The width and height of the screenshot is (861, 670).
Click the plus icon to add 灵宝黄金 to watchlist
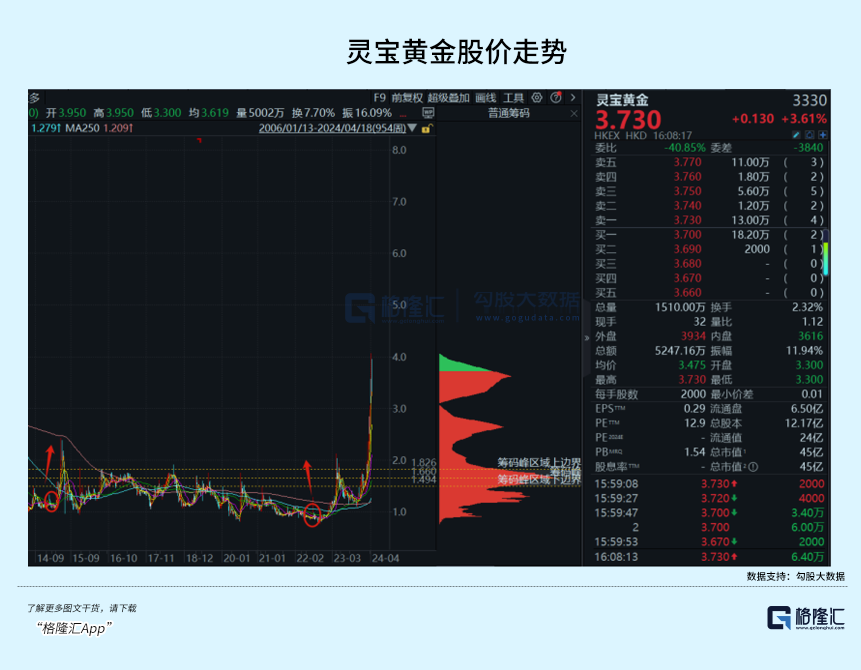(822, 133)
